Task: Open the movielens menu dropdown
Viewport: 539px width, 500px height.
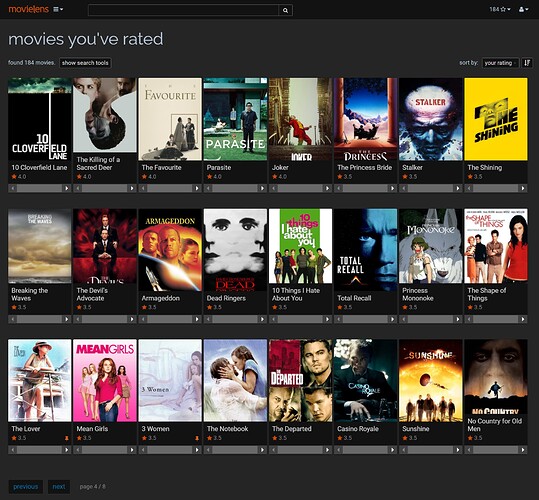Action: pyautogui.click(x=58, y=10)
